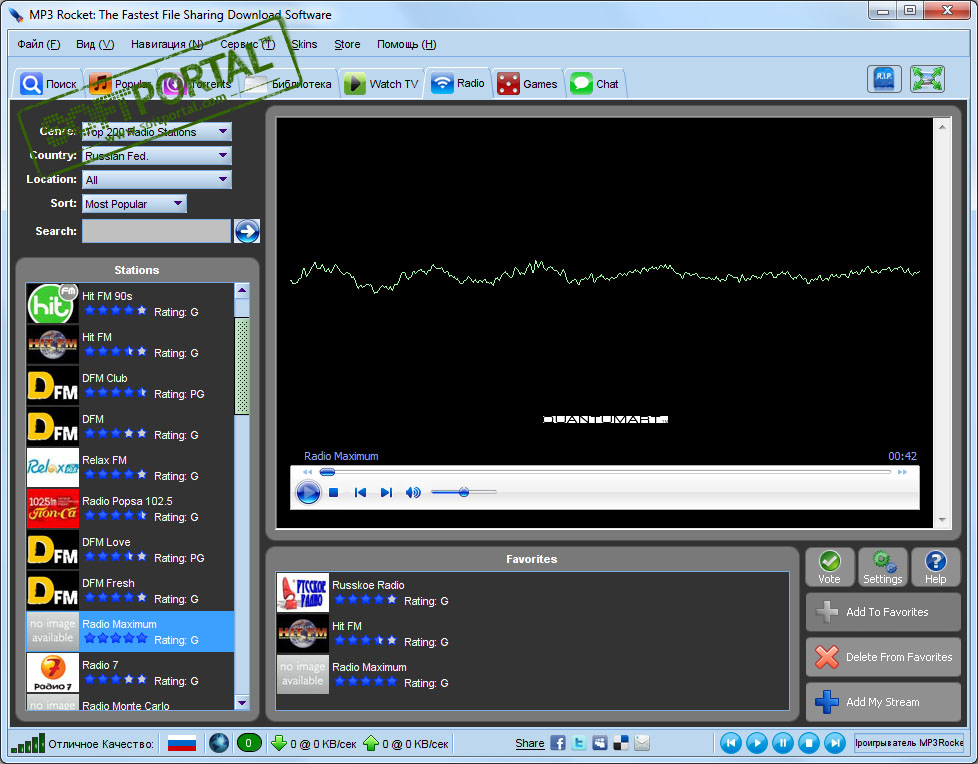This screenshot has width=978, height=764.
Task: Click next track in embedded player
Action: [x=386, y=493]
